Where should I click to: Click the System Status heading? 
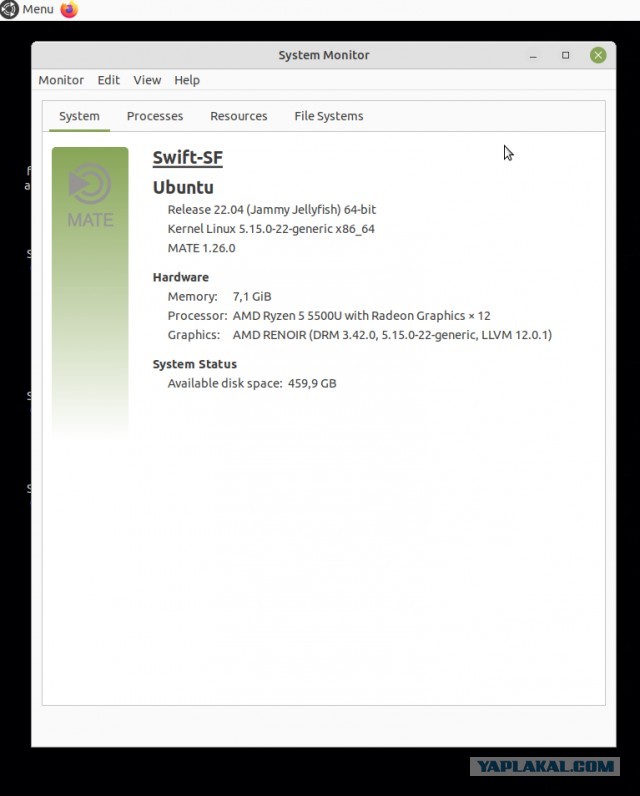pyautogui.click(x=195, y=364)
